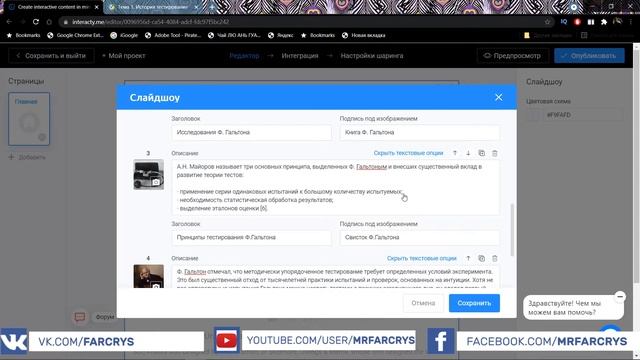Open the IQ browser extension

pyautogui.click(x=564, y=22)
